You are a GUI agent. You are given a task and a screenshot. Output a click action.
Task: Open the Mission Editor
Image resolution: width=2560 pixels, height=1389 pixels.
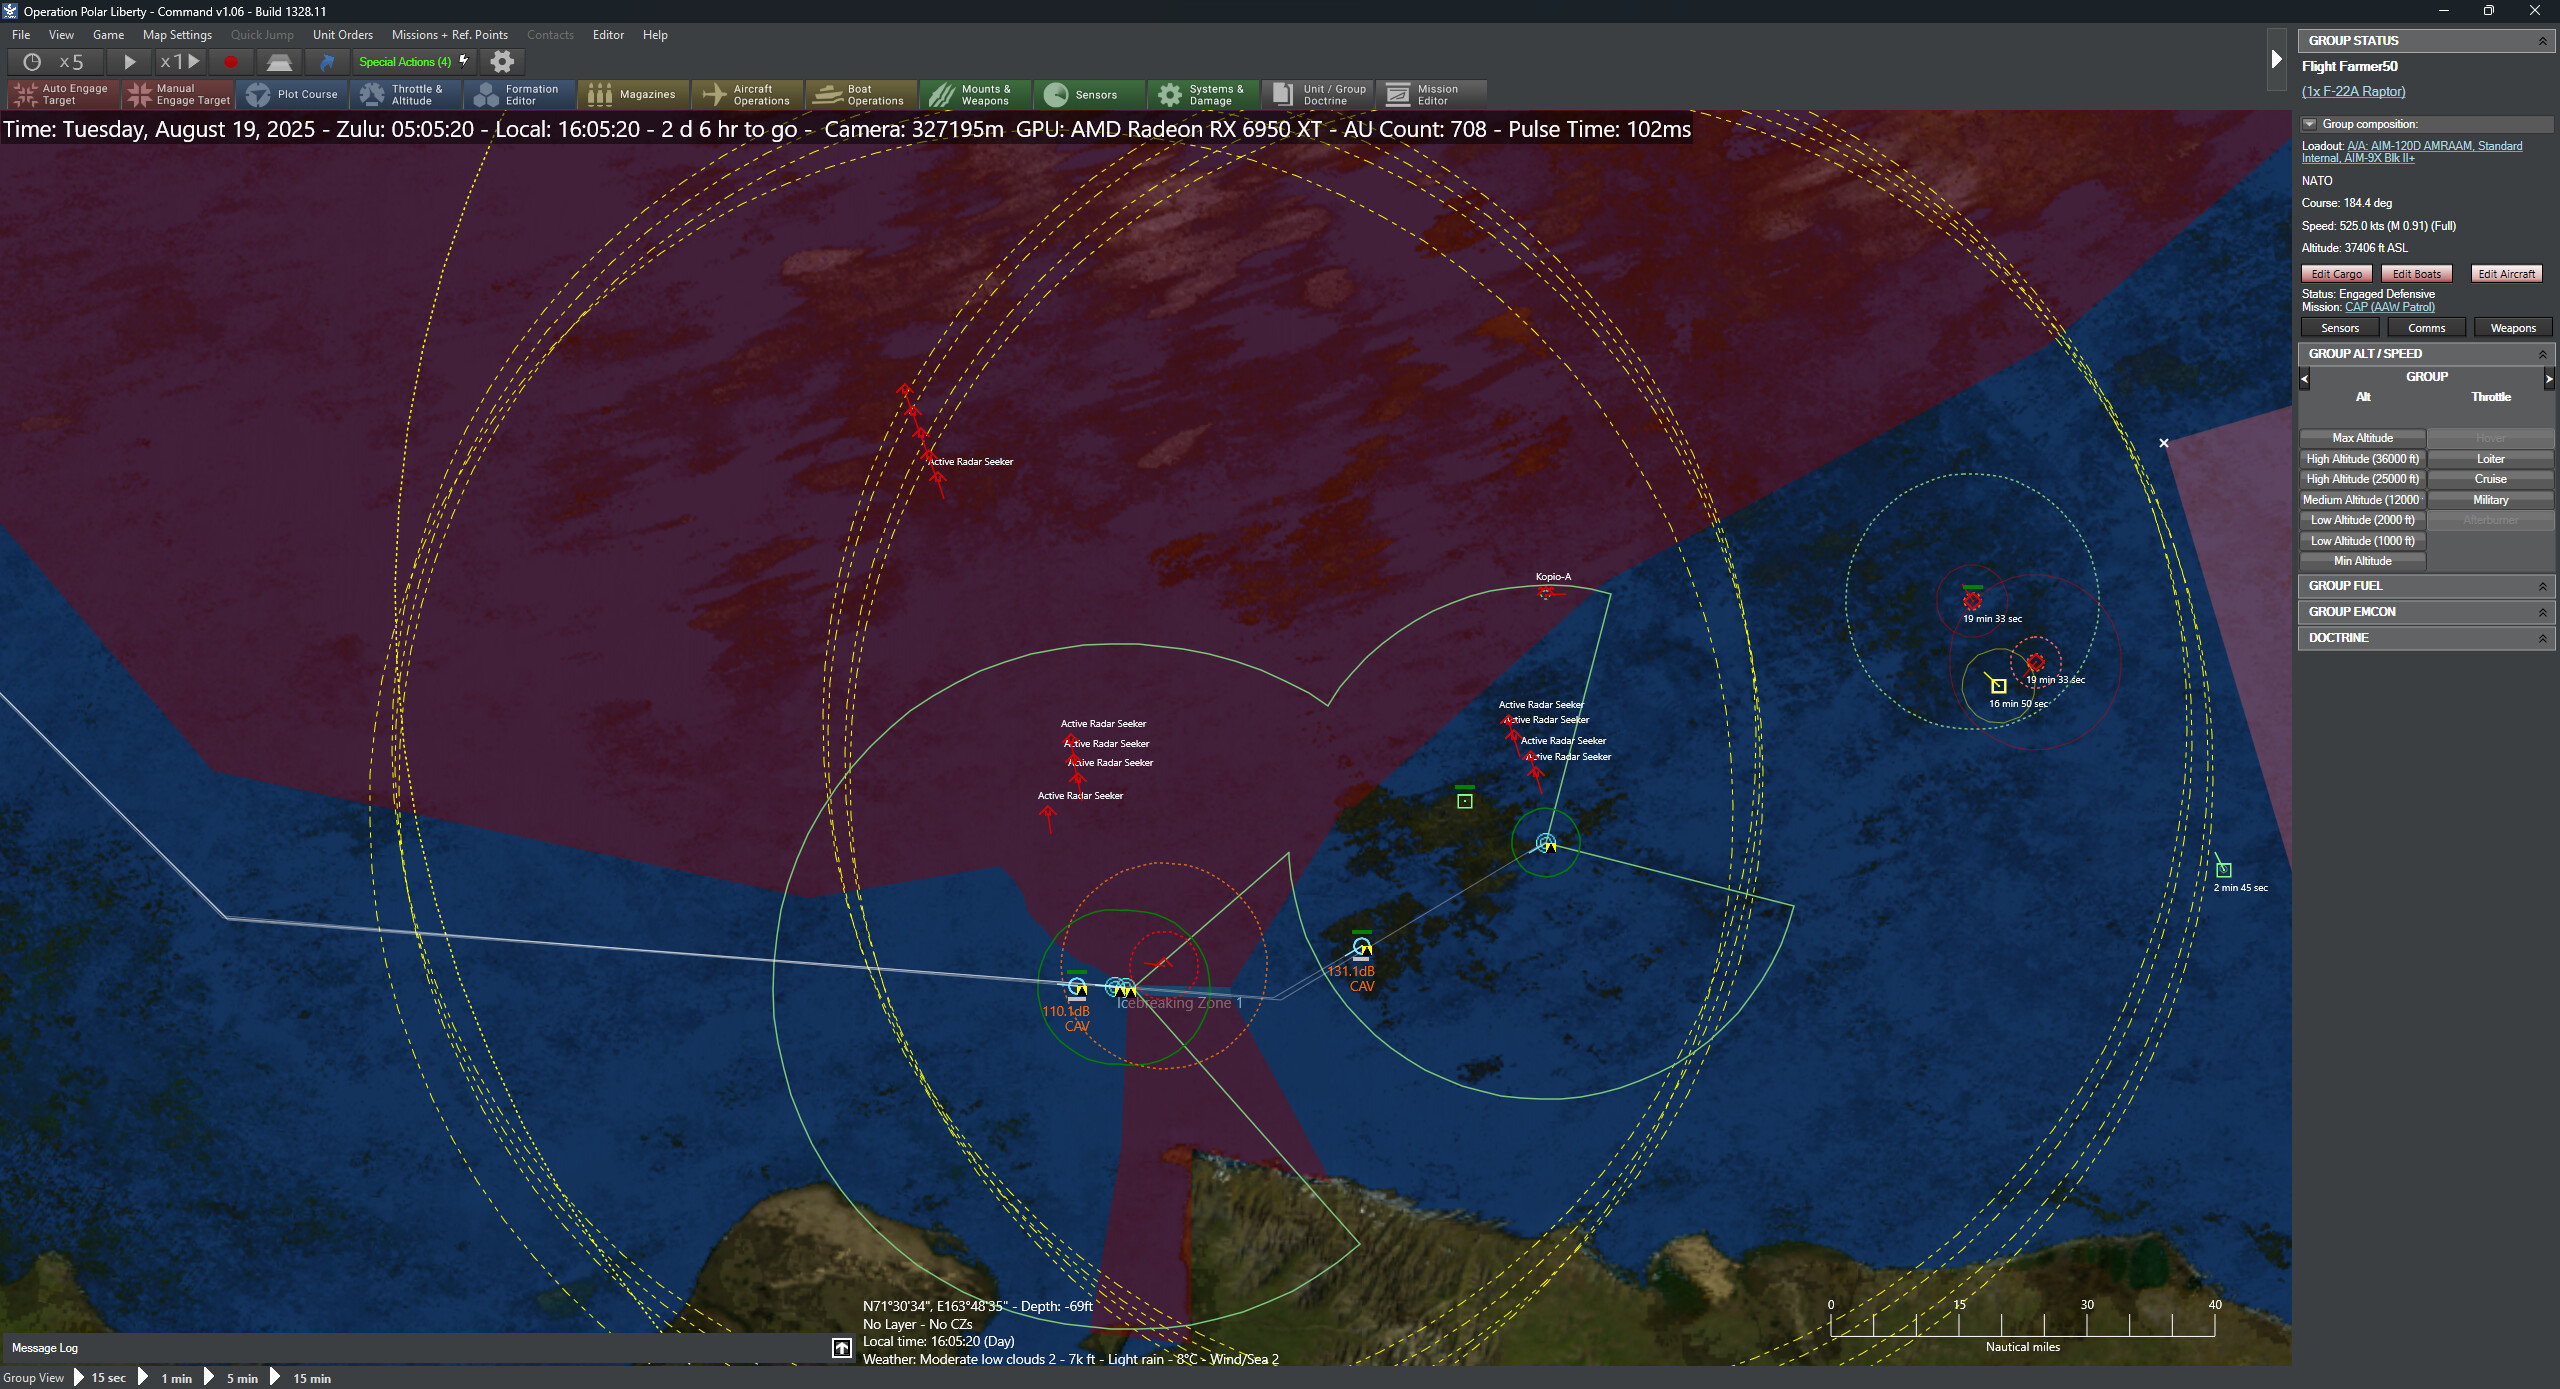point(1432,93)
